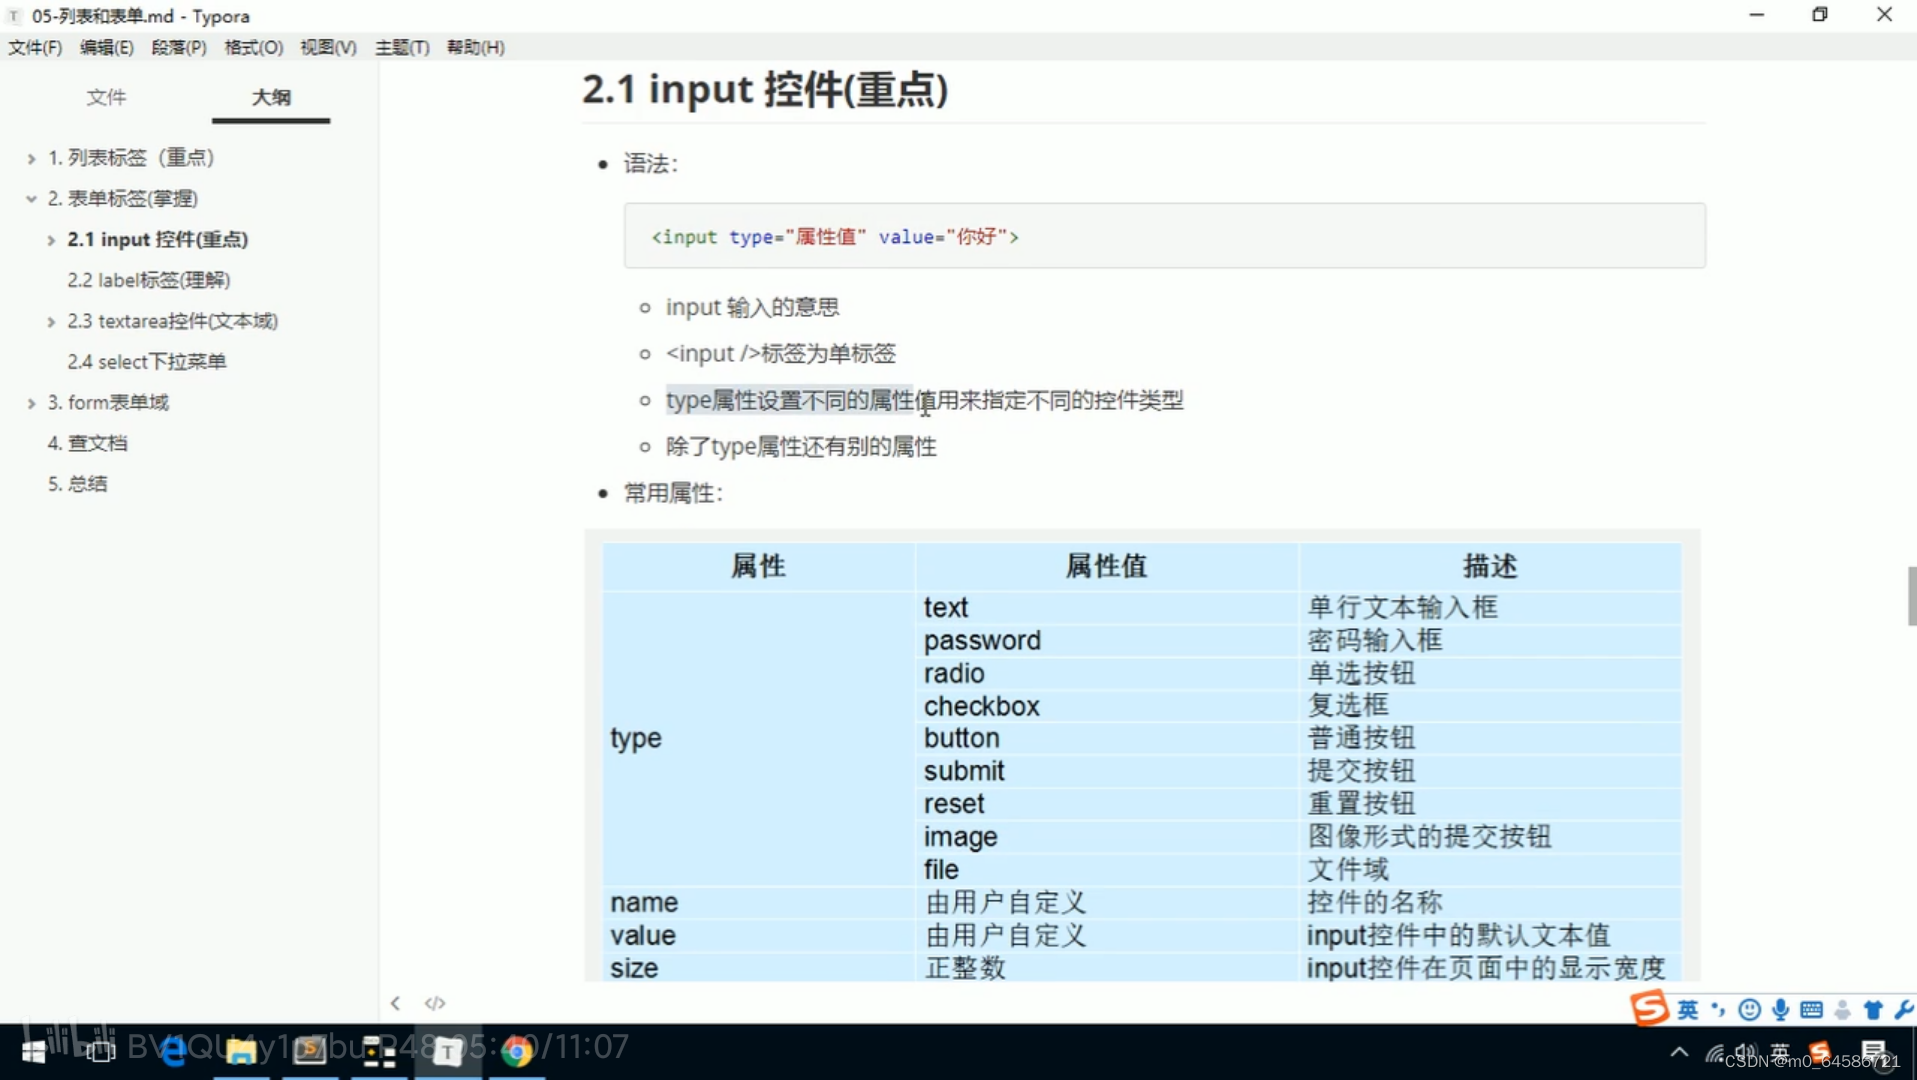This screenshot has width=1917, height=1080.
Task: Show hidden system tray icons
Action: click(1679, 1053)
